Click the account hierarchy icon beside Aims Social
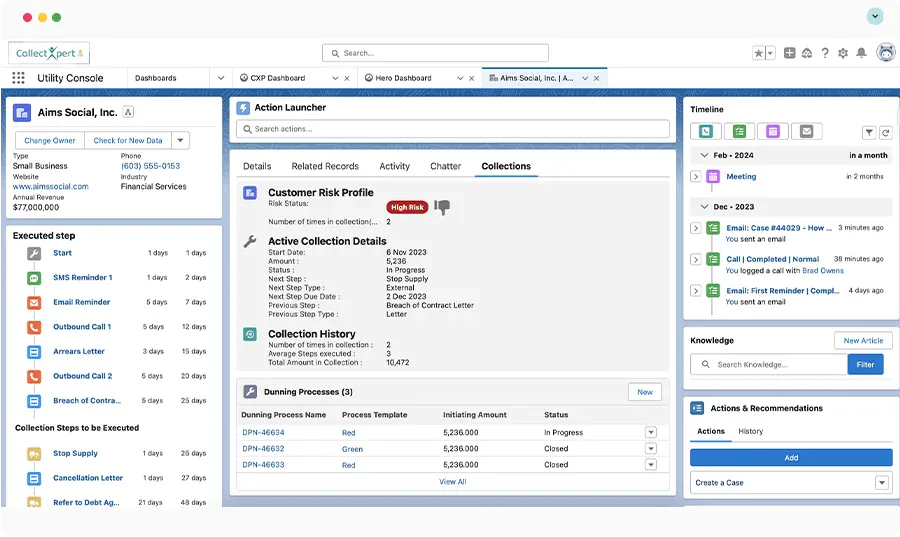 (x=129, y=112)
